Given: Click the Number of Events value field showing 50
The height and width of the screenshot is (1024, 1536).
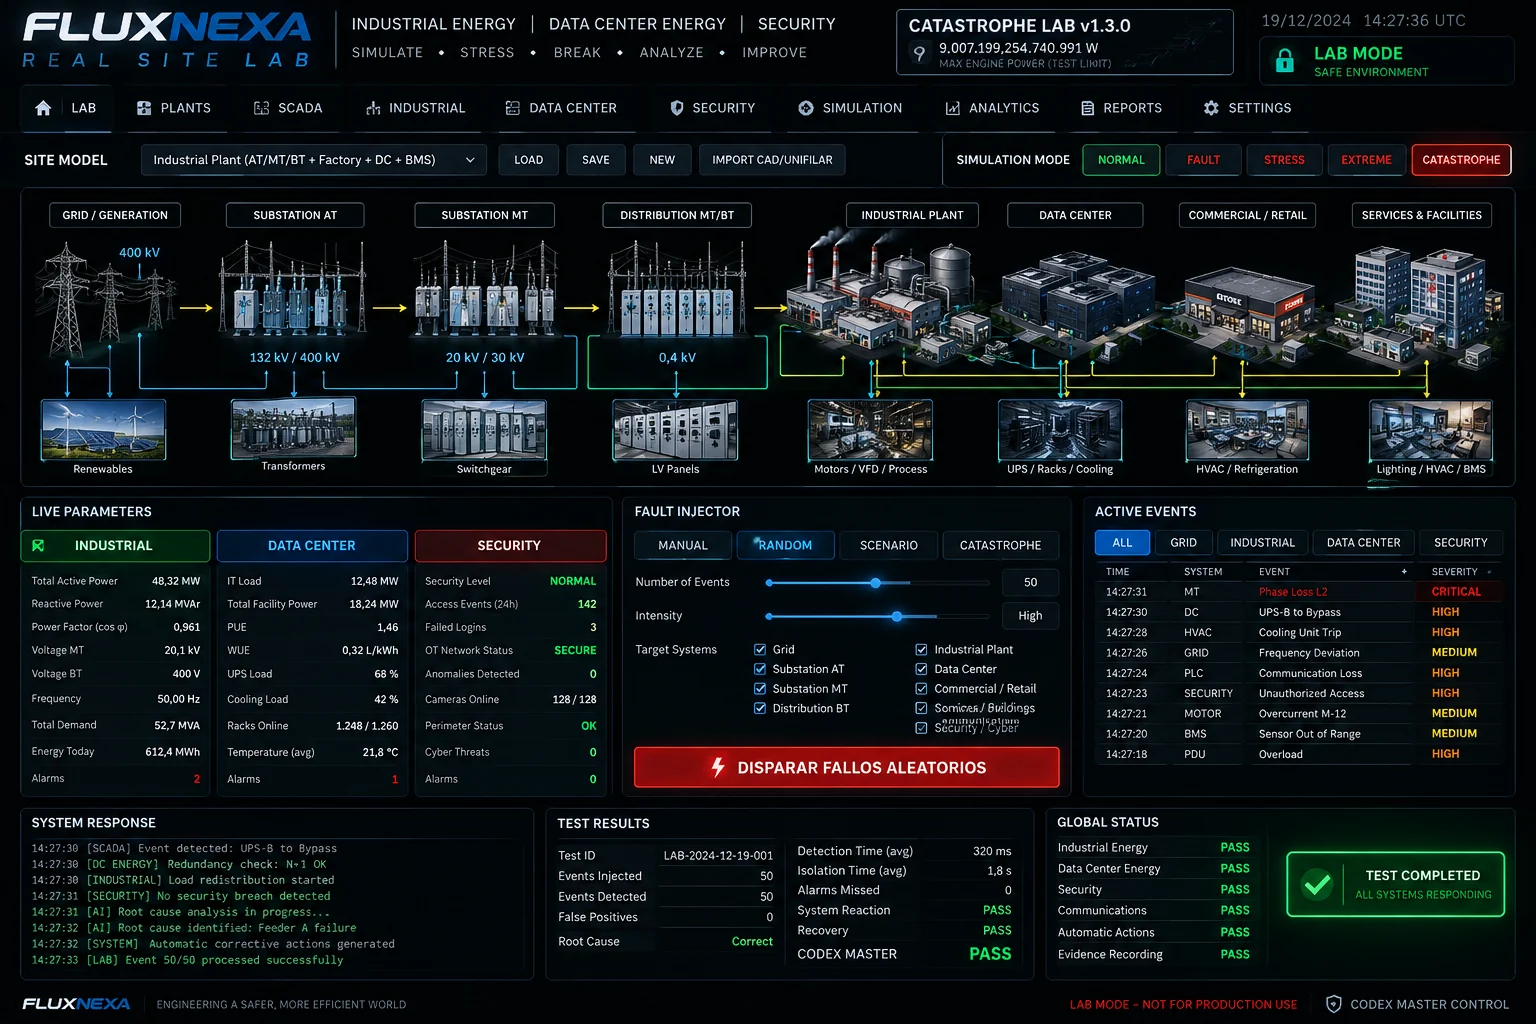Looking at the screenshot, I should tap(1030, 582).
